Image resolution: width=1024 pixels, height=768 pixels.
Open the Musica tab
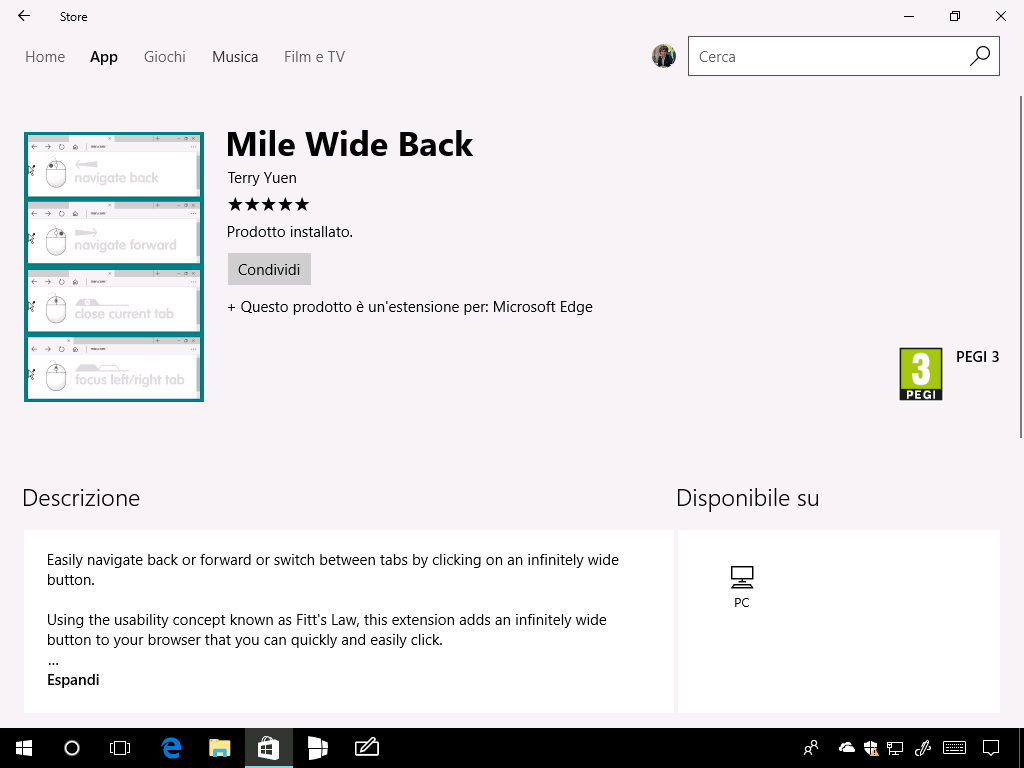[235, 57]
